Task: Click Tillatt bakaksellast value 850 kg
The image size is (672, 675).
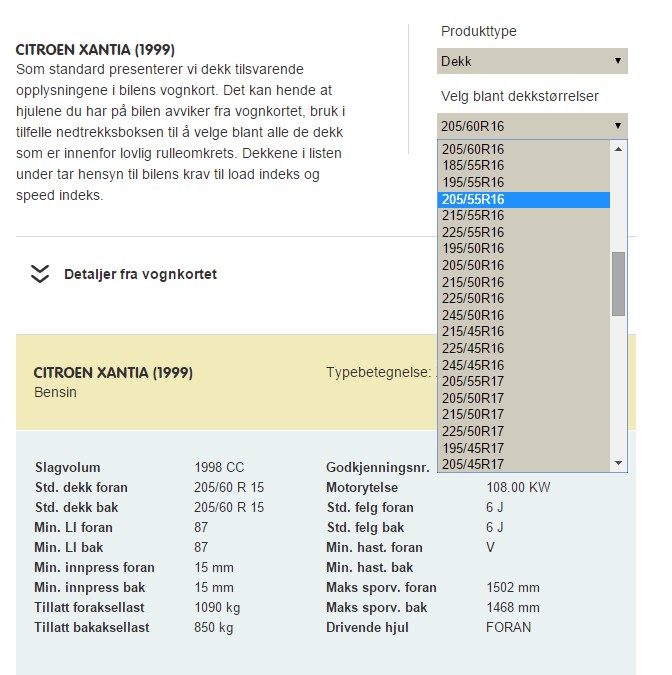Action: click(214, 628)
